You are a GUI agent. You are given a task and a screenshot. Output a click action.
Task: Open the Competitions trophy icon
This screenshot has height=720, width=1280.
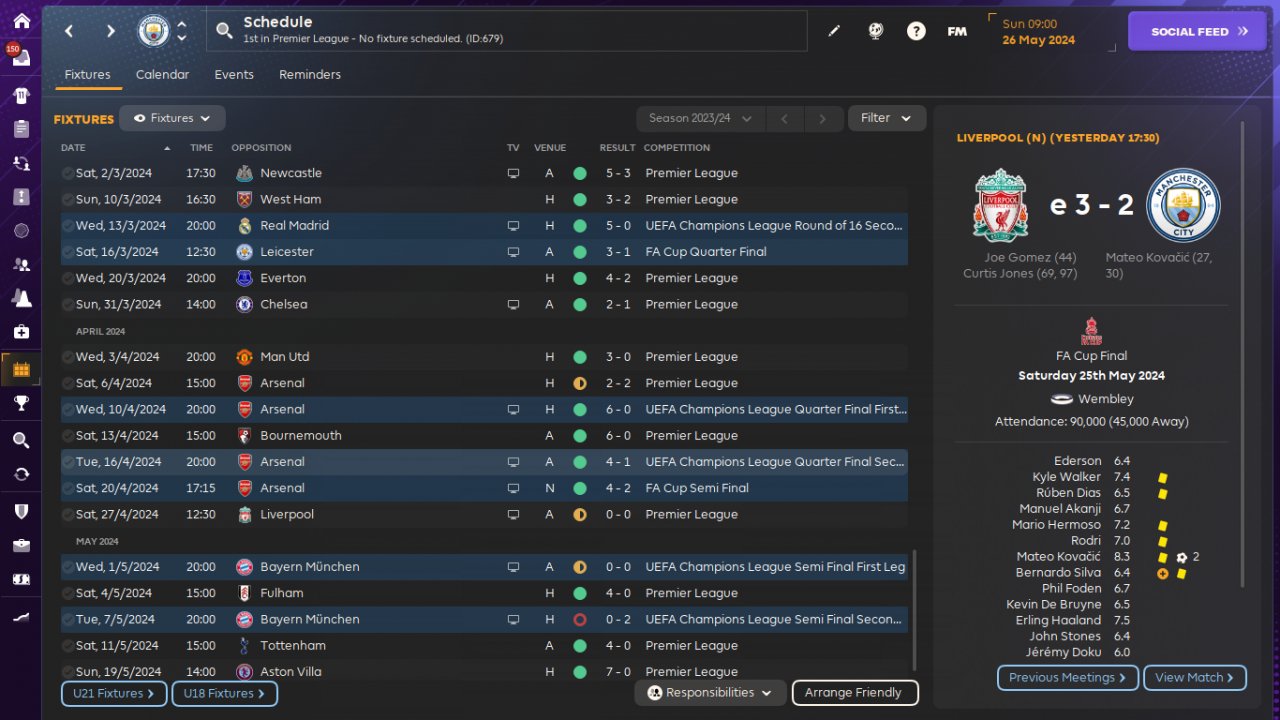pyautogui.click(x=21, y=404)
